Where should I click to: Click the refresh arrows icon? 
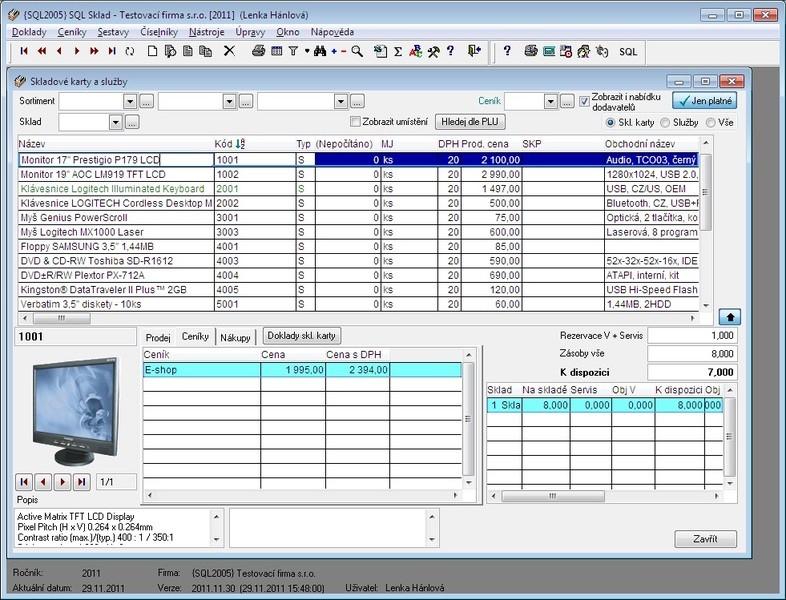pos(130,50)
